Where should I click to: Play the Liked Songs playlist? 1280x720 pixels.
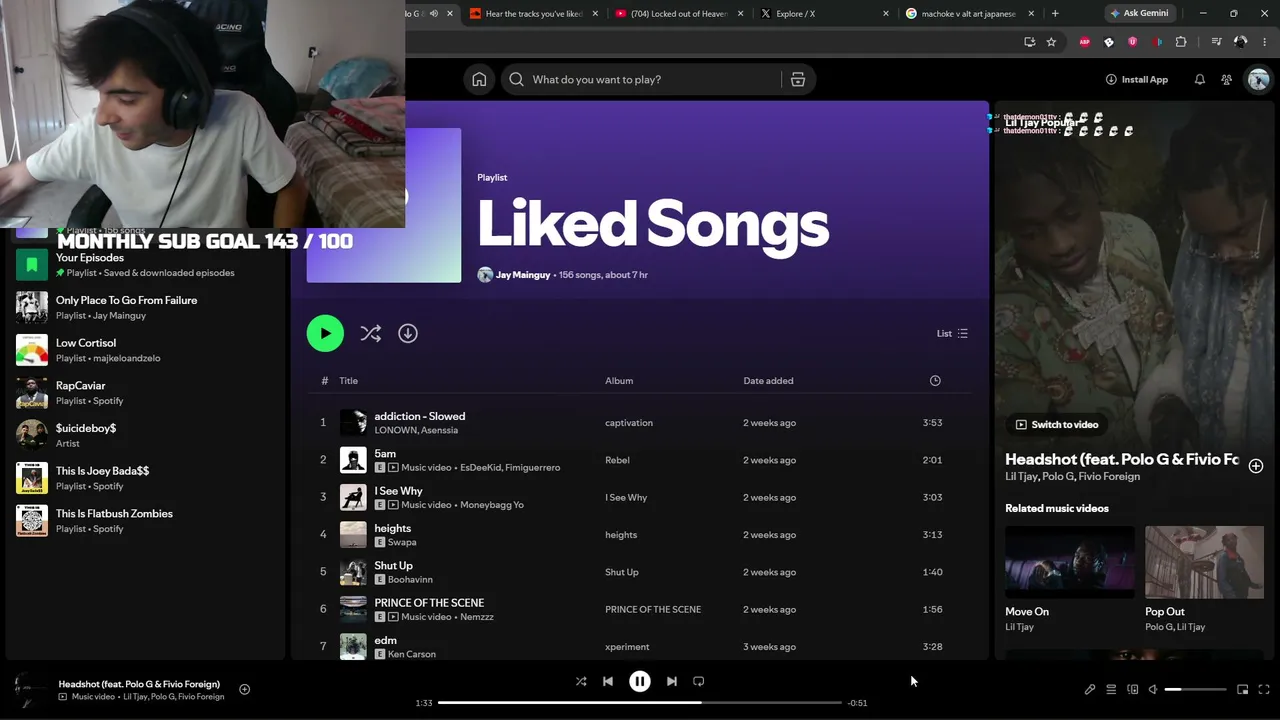click(x=325, y=333)
